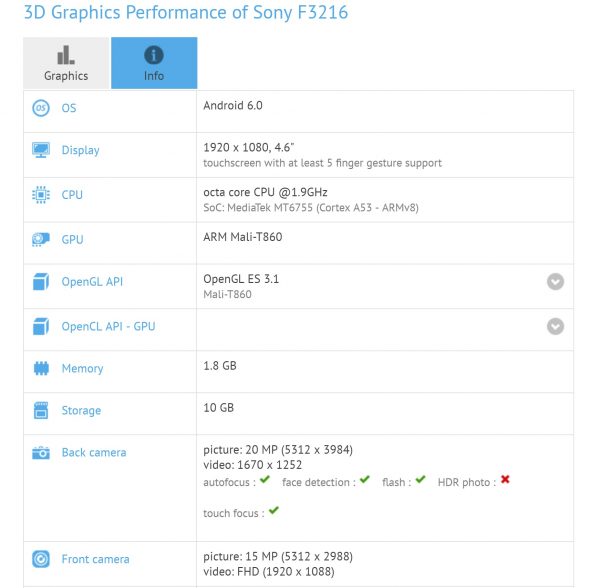This screenshot has width=600, height=588.
Task: Click the HDR photo red cross
Action: pos(505,481)
